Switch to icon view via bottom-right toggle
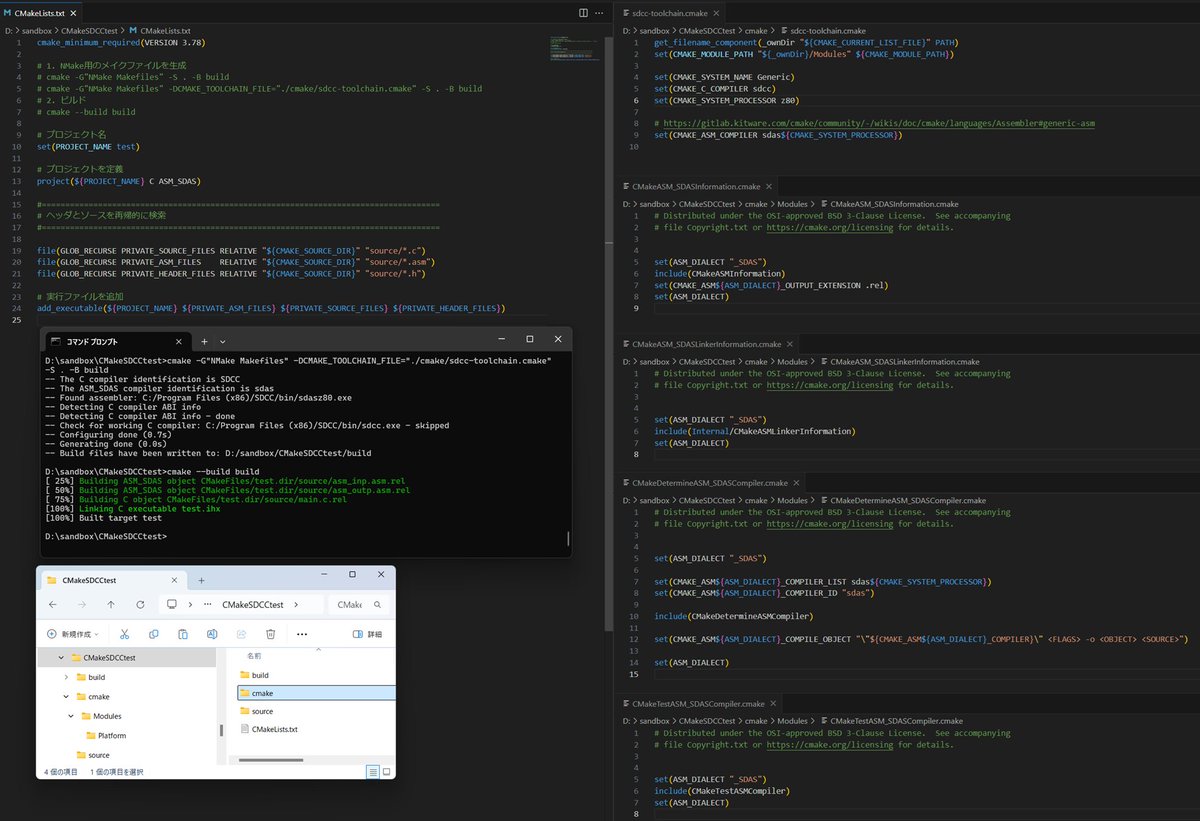 386,771
